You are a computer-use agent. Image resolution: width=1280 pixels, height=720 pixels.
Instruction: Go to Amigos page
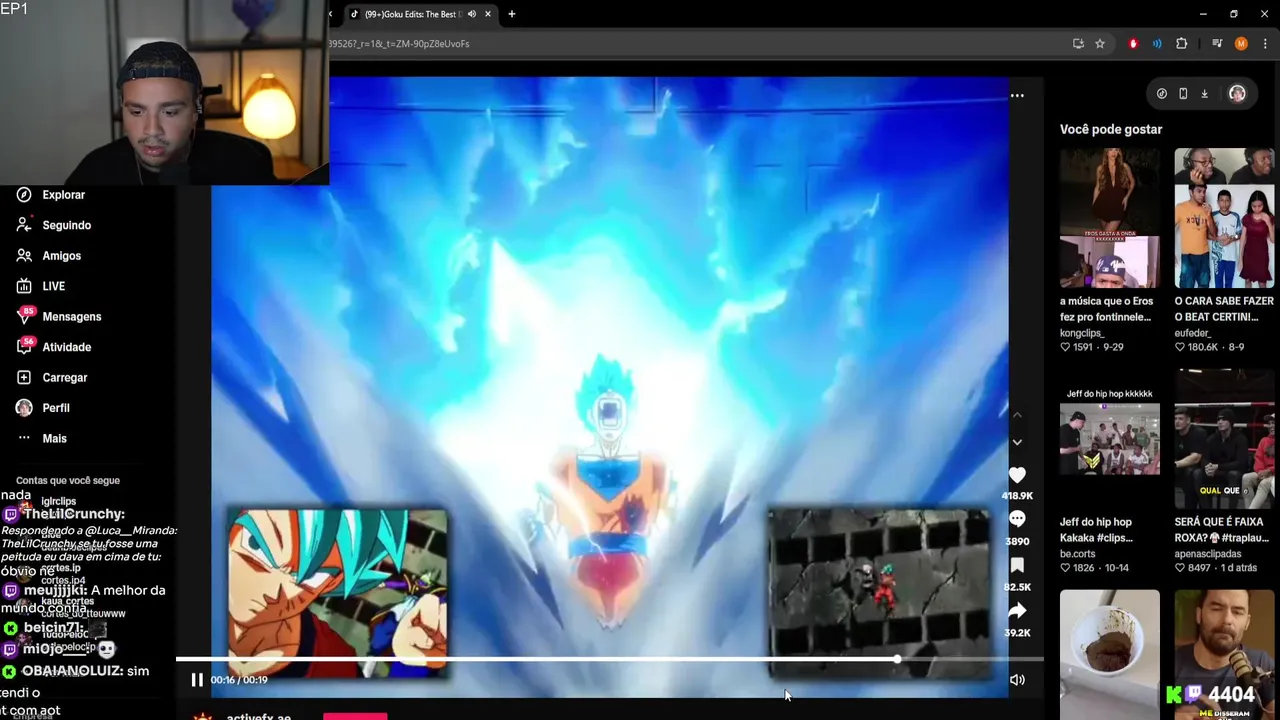(61, 256)
